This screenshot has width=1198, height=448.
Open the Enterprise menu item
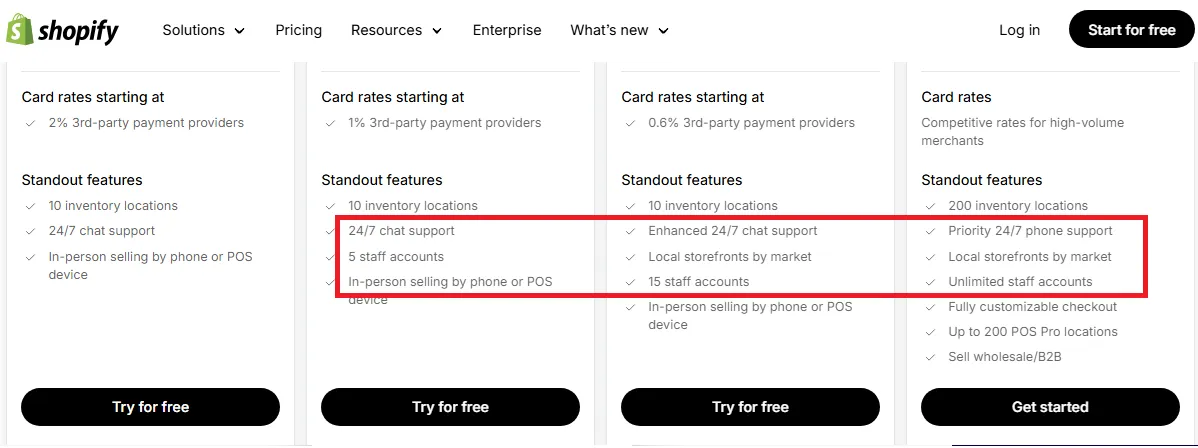pyautogui.click(x=507, y=30)
